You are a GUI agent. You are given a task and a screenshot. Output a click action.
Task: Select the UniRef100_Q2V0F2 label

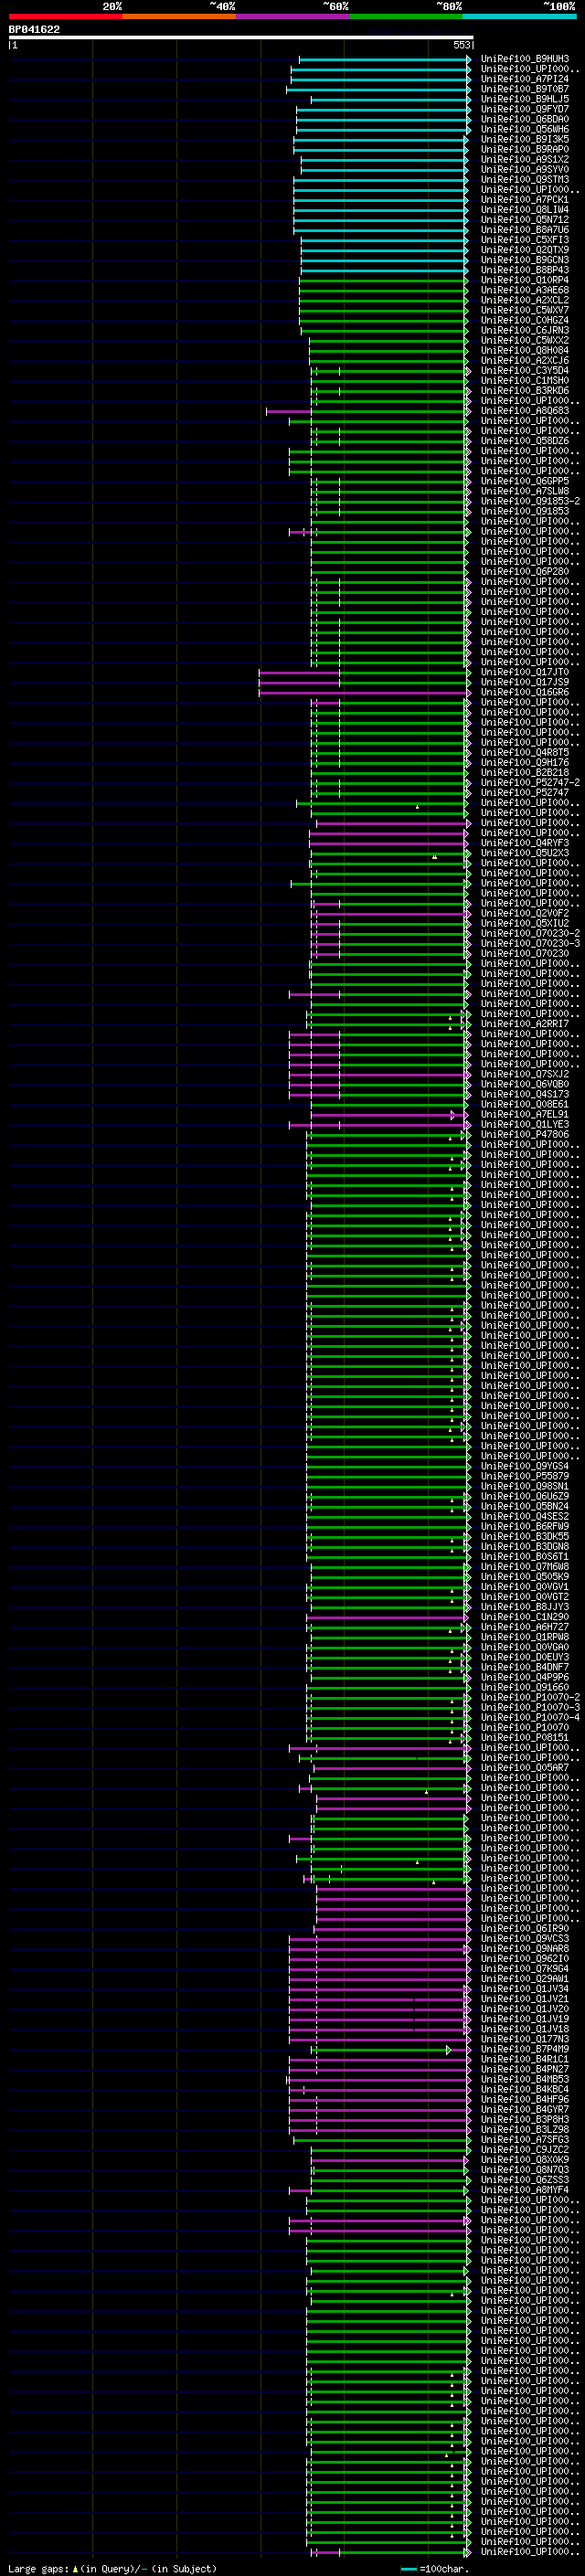click(x=525, y=913)
